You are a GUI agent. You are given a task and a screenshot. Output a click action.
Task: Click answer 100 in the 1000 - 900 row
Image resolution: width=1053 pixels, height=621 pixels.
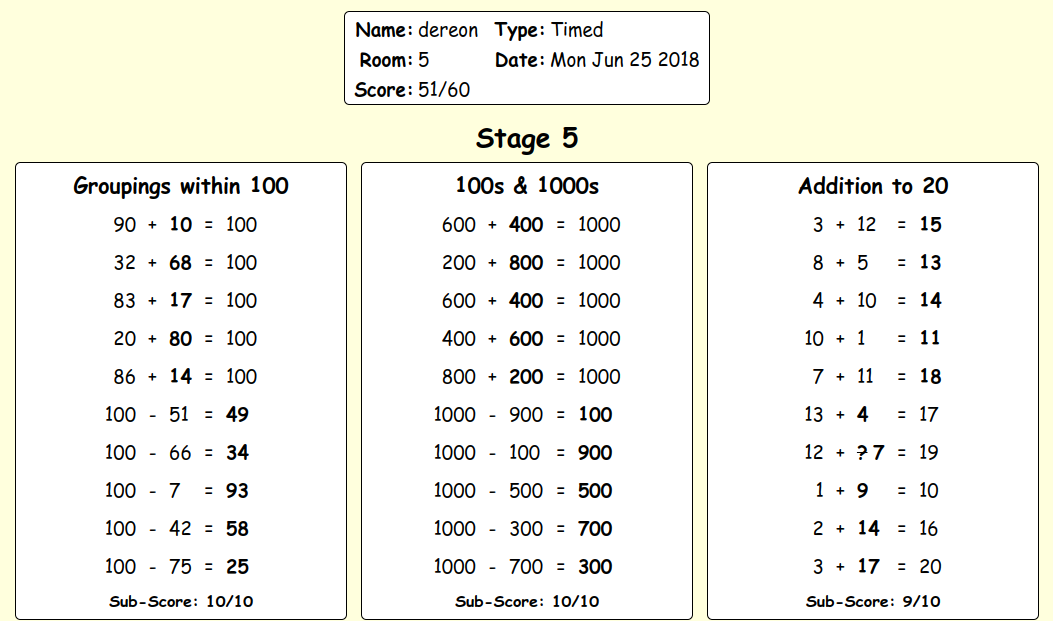tap(596, 414)
